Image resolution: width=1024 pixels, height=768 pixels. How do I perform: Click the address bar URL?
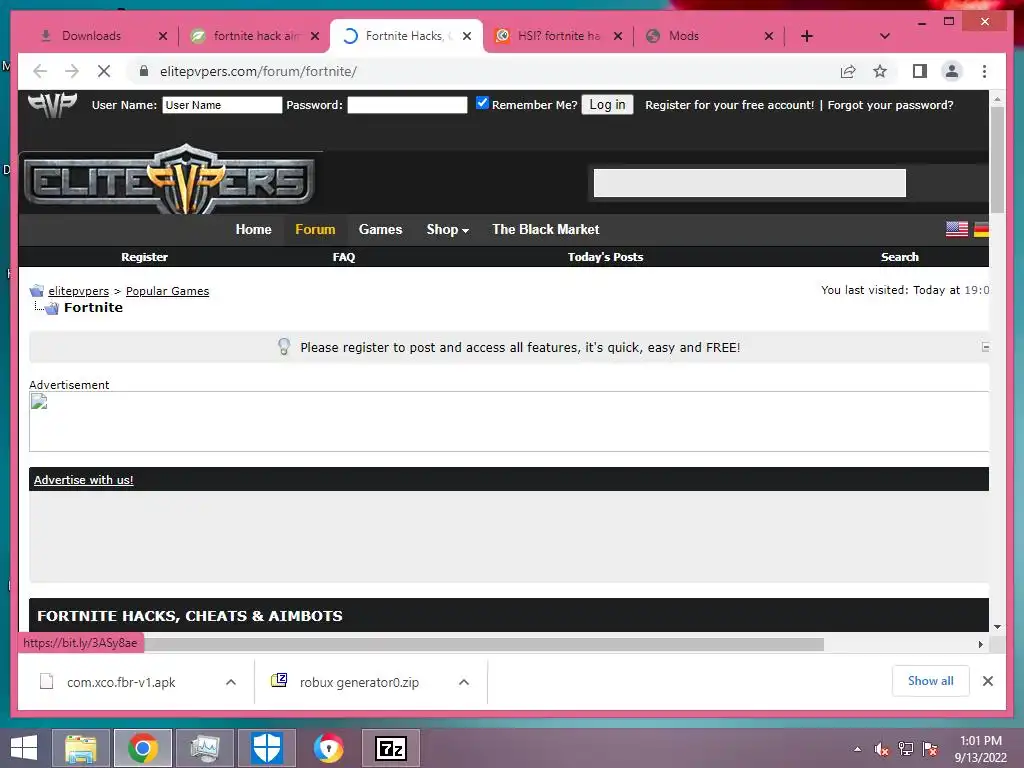(258, 71)
